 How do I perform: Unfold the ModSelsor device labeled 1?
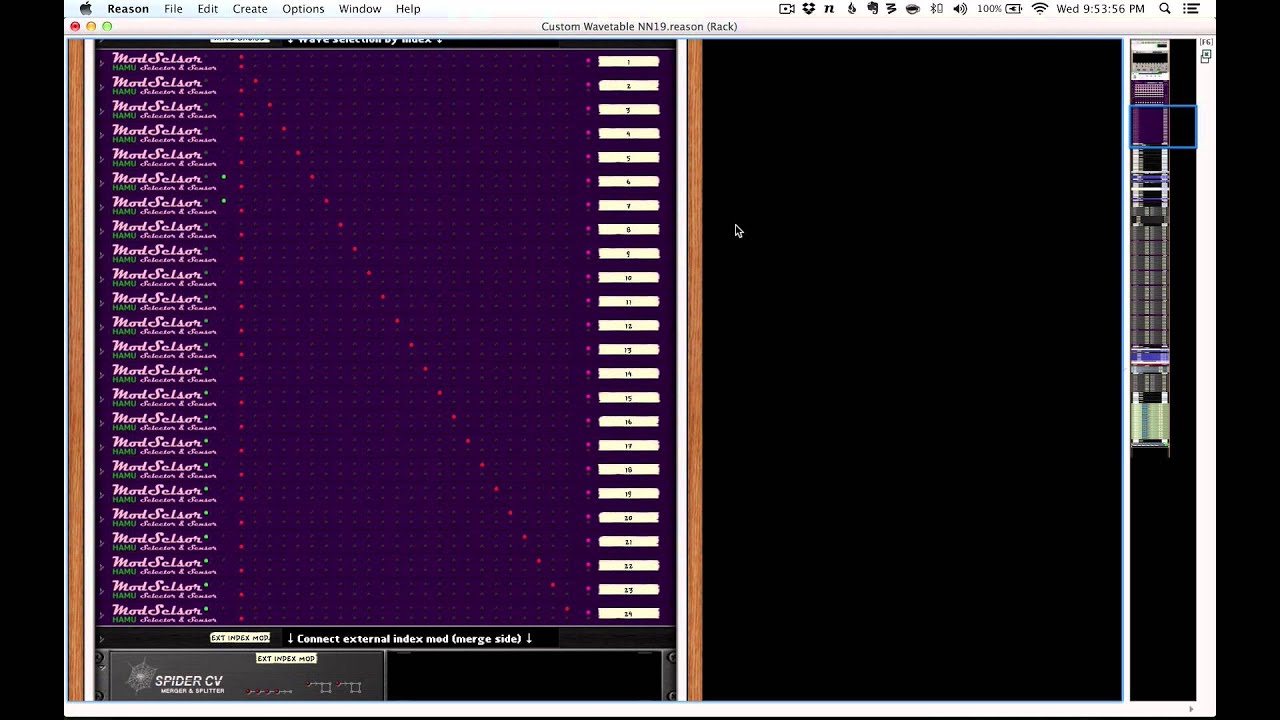(102, 62)
